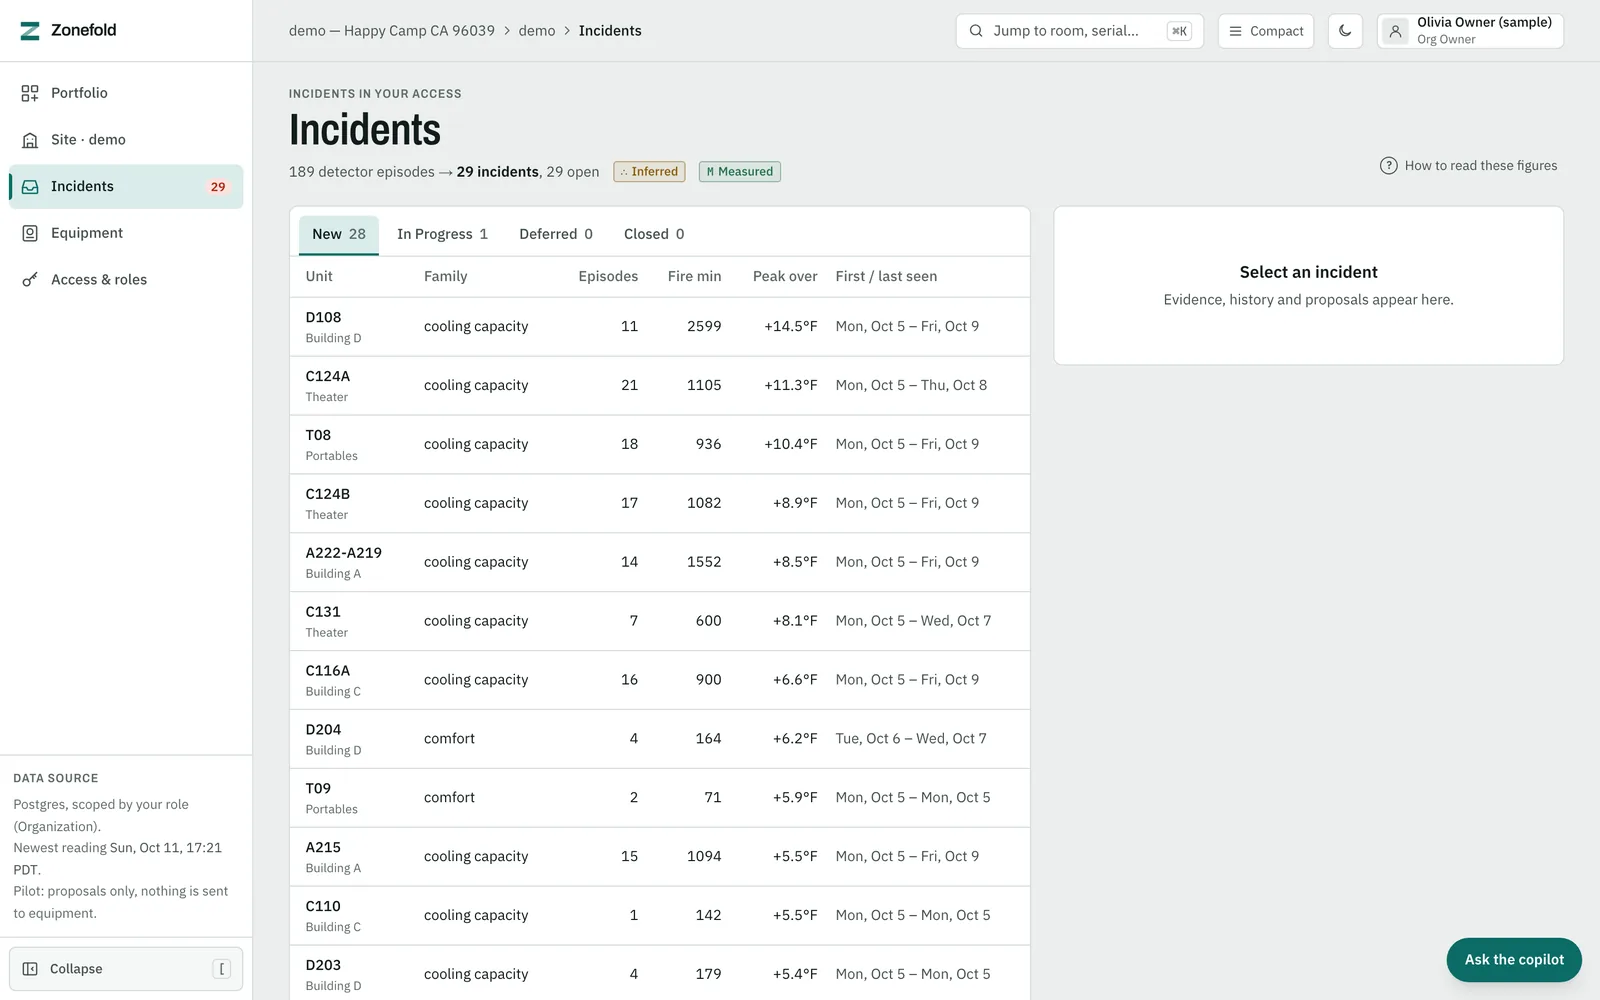Click the Peak over column header
The image size is (1600, 1000).
pos(785,277)
